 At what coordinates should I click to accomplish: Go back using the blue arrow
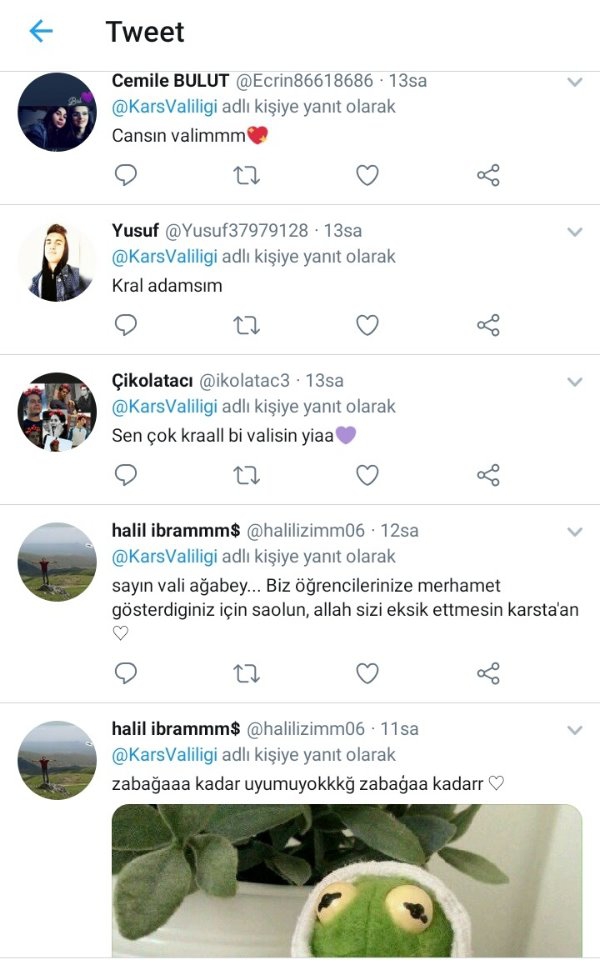[x=41, y=30]
